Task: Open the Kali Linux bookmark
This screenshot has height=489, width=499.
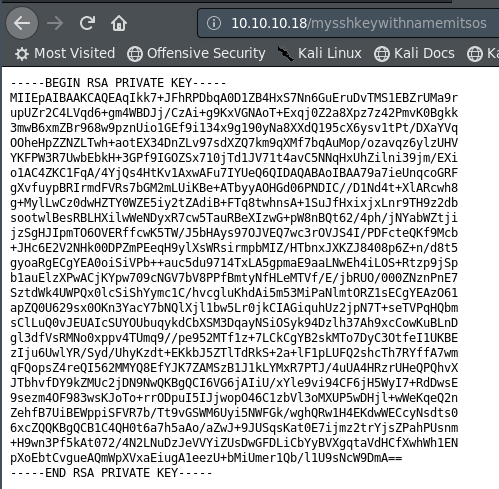Action: coord(319,53)
